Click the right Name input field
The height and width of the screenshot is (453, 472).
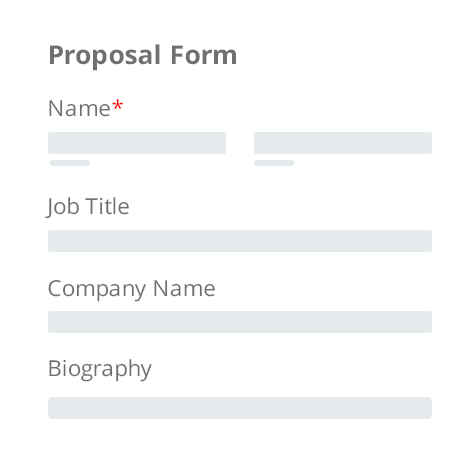343,143
